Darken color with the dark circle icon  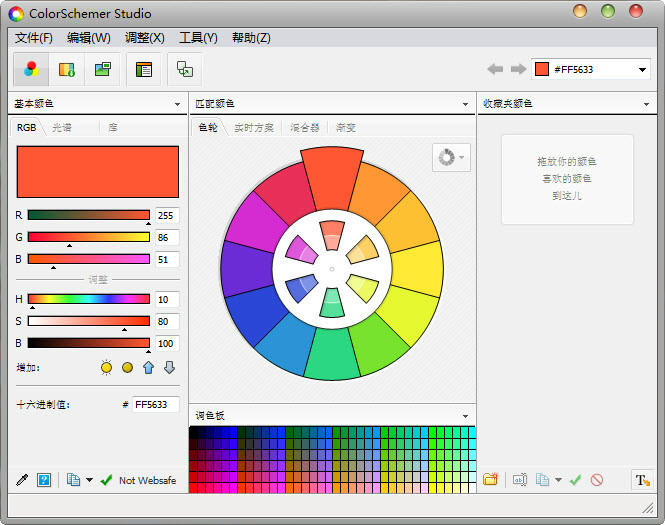[x=127, y=367]
